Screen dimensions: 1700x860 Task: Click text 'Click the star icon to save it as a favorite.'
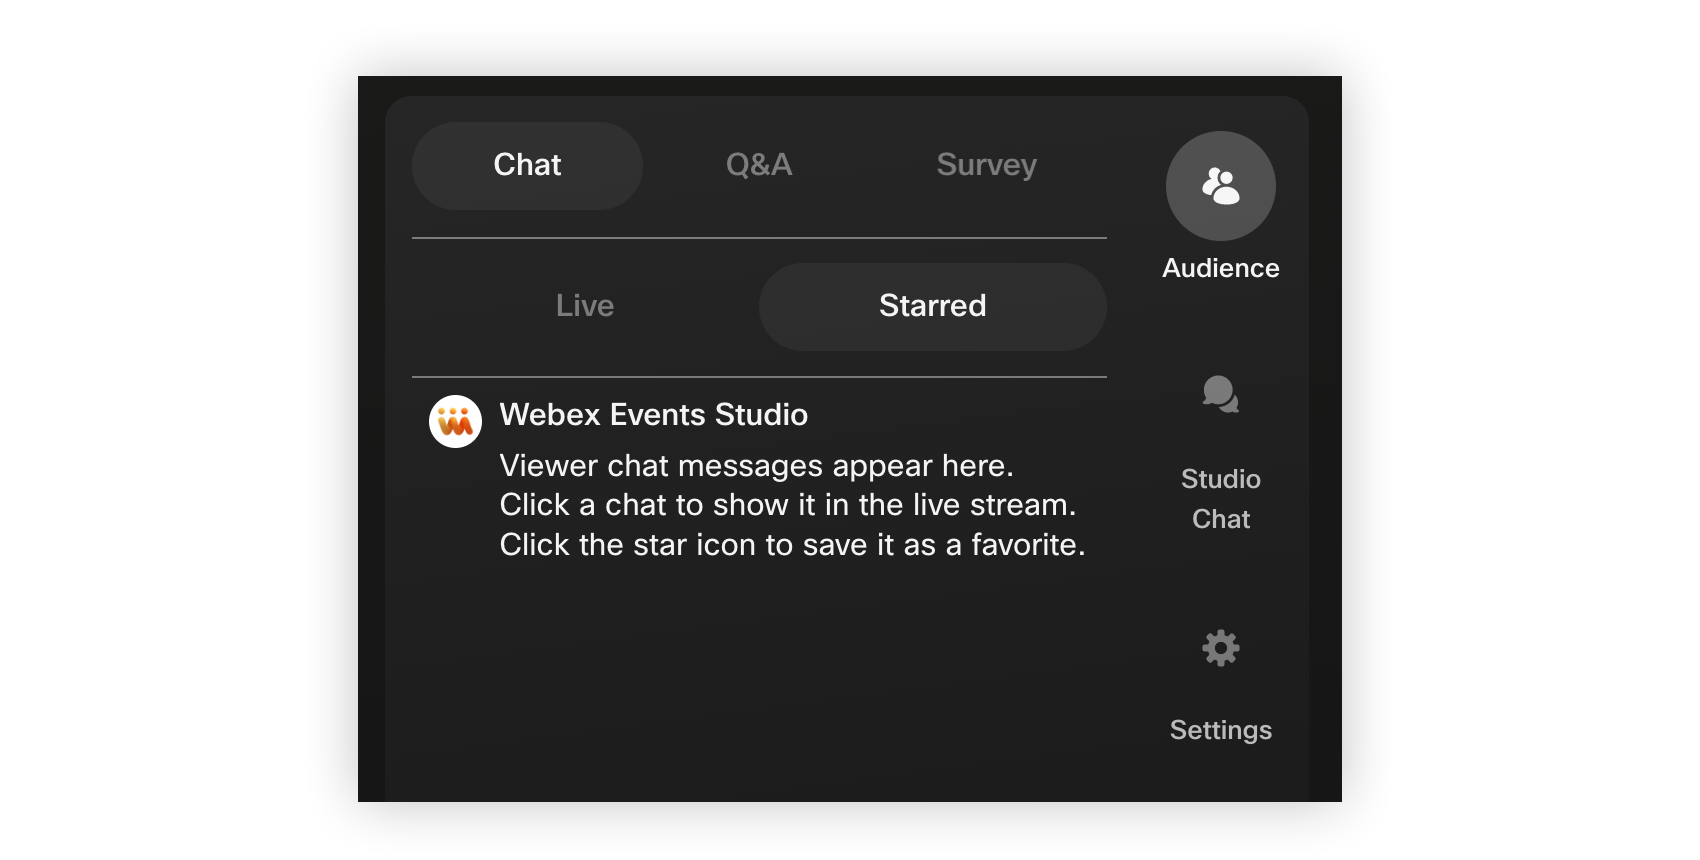792,545
